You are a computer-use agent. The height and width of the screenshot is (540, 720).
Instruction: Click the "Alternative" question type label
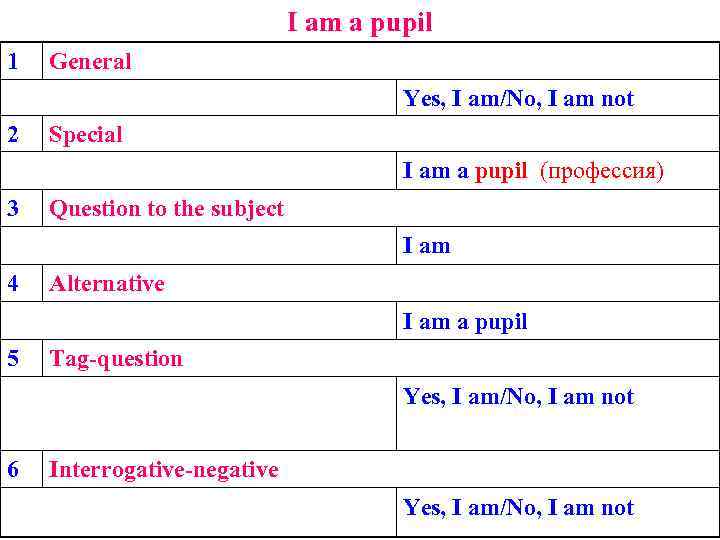pos(107,284)
